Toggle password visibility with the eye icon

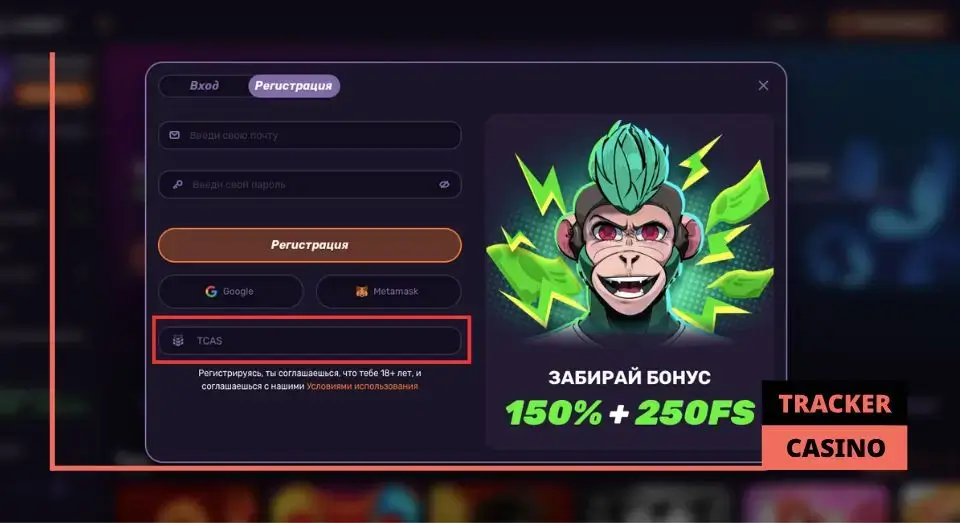444,184
